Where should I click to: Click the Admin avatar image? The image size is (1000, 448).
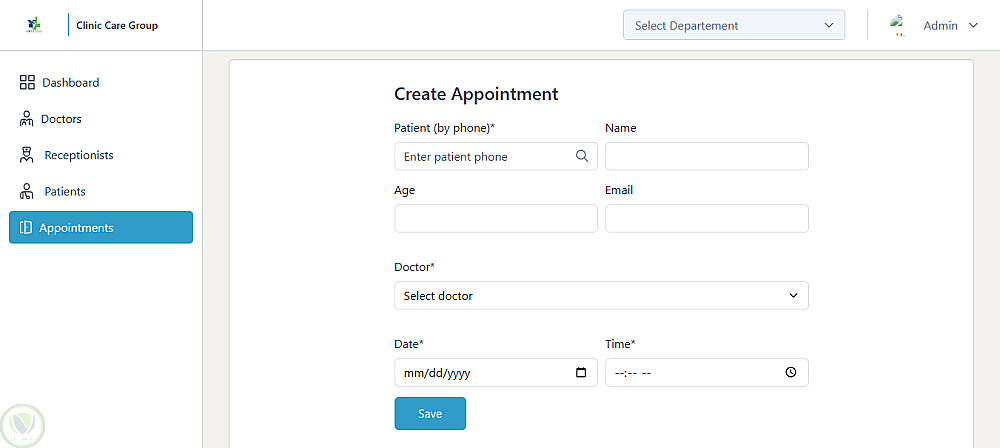click(898, 25)
